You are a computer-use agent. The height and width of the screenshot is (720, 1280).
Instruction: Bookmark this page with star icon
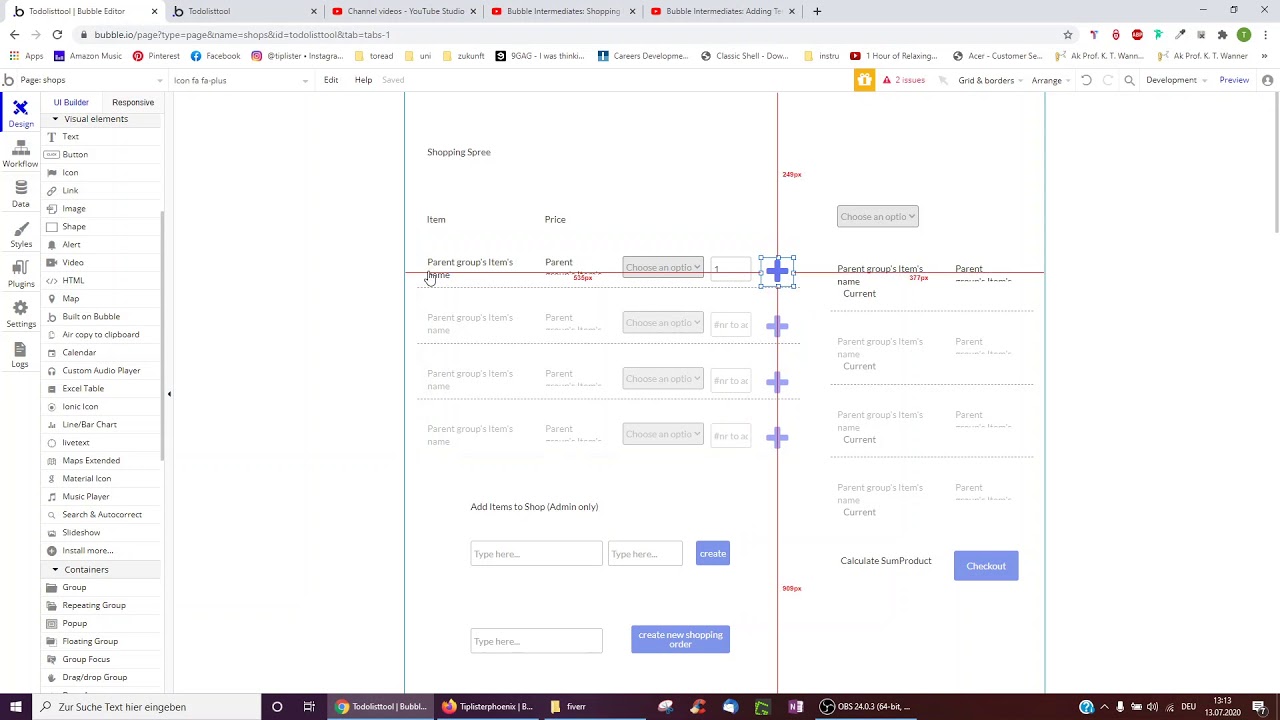[x=1068, y=34]
